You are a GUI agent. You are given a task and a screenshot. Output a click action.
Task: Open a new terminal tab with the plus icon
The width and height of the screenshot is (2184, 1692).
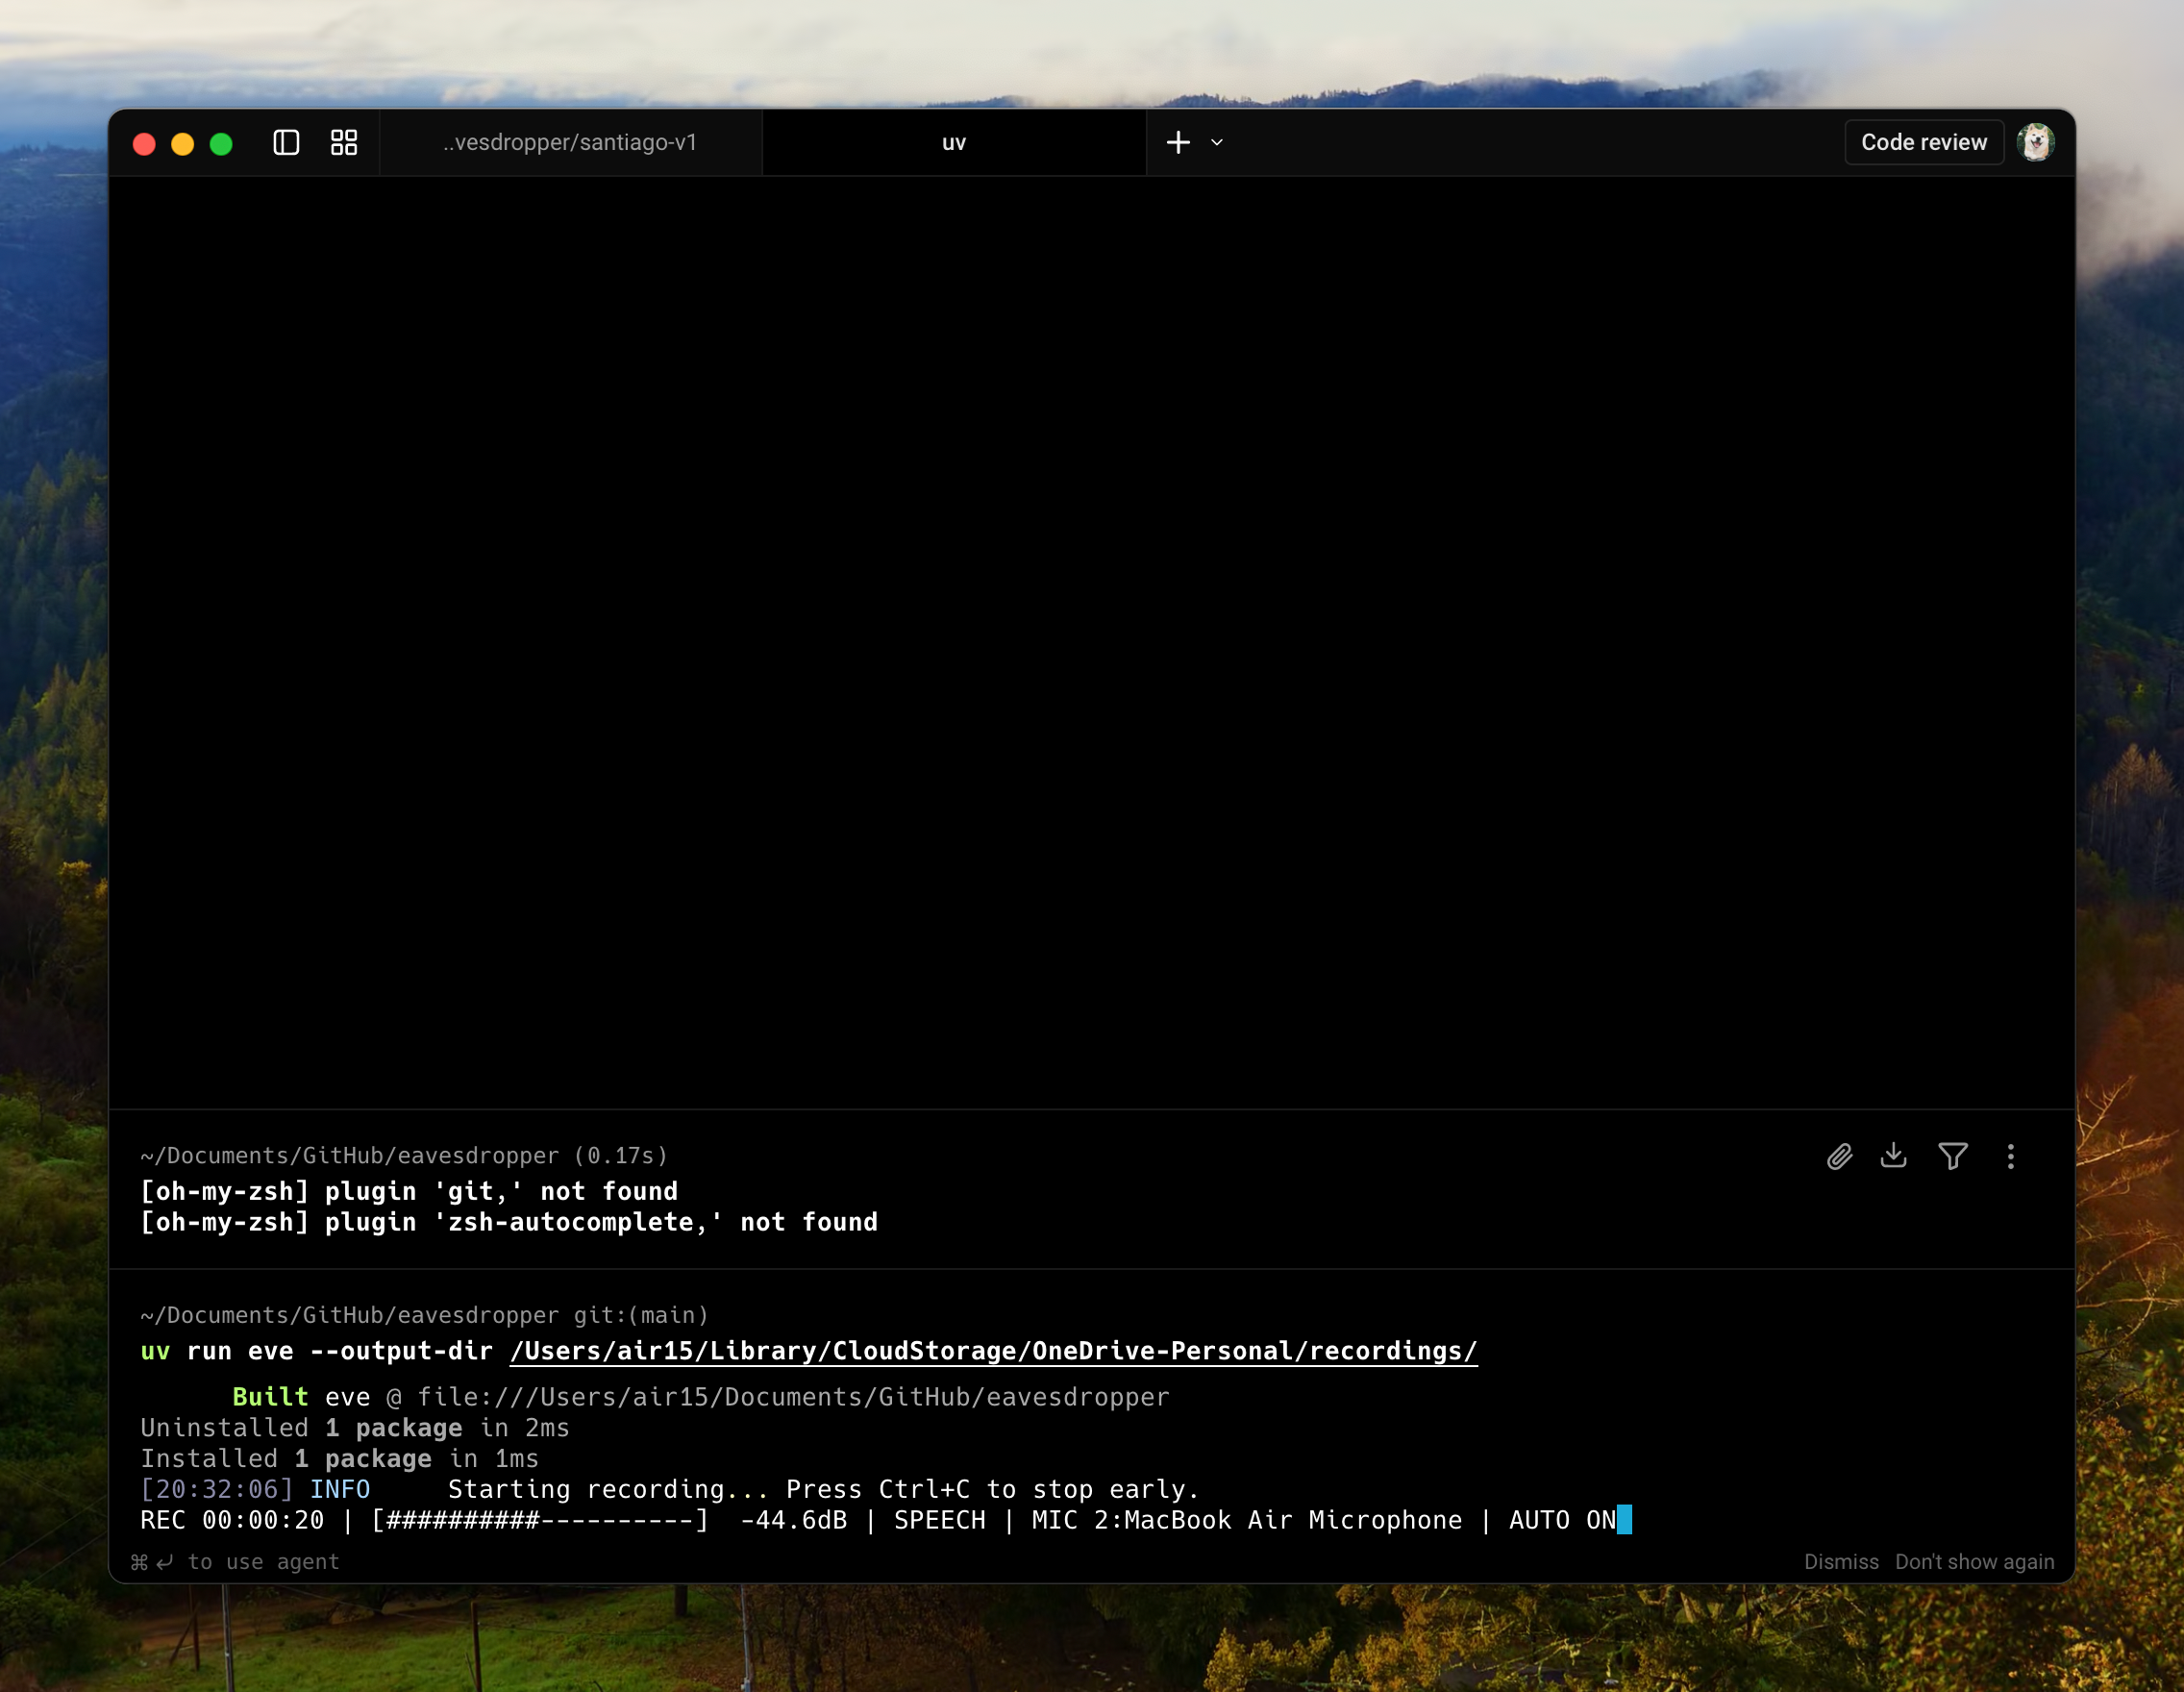[1178, 143]
